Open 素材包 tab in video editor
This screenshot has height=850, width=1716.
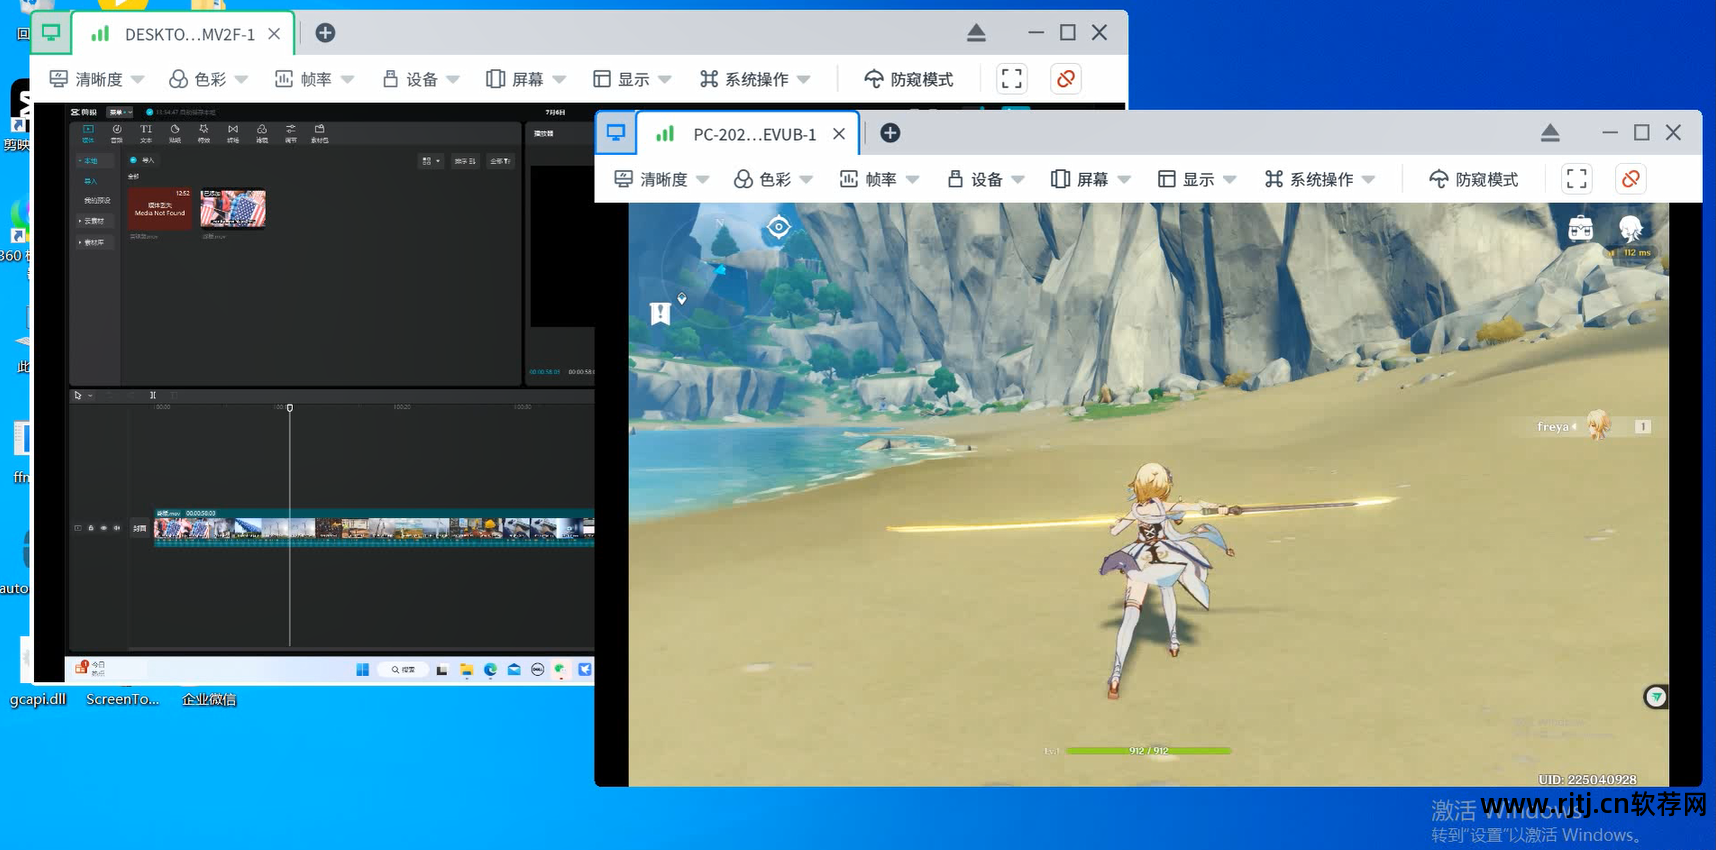pos(320,134)
